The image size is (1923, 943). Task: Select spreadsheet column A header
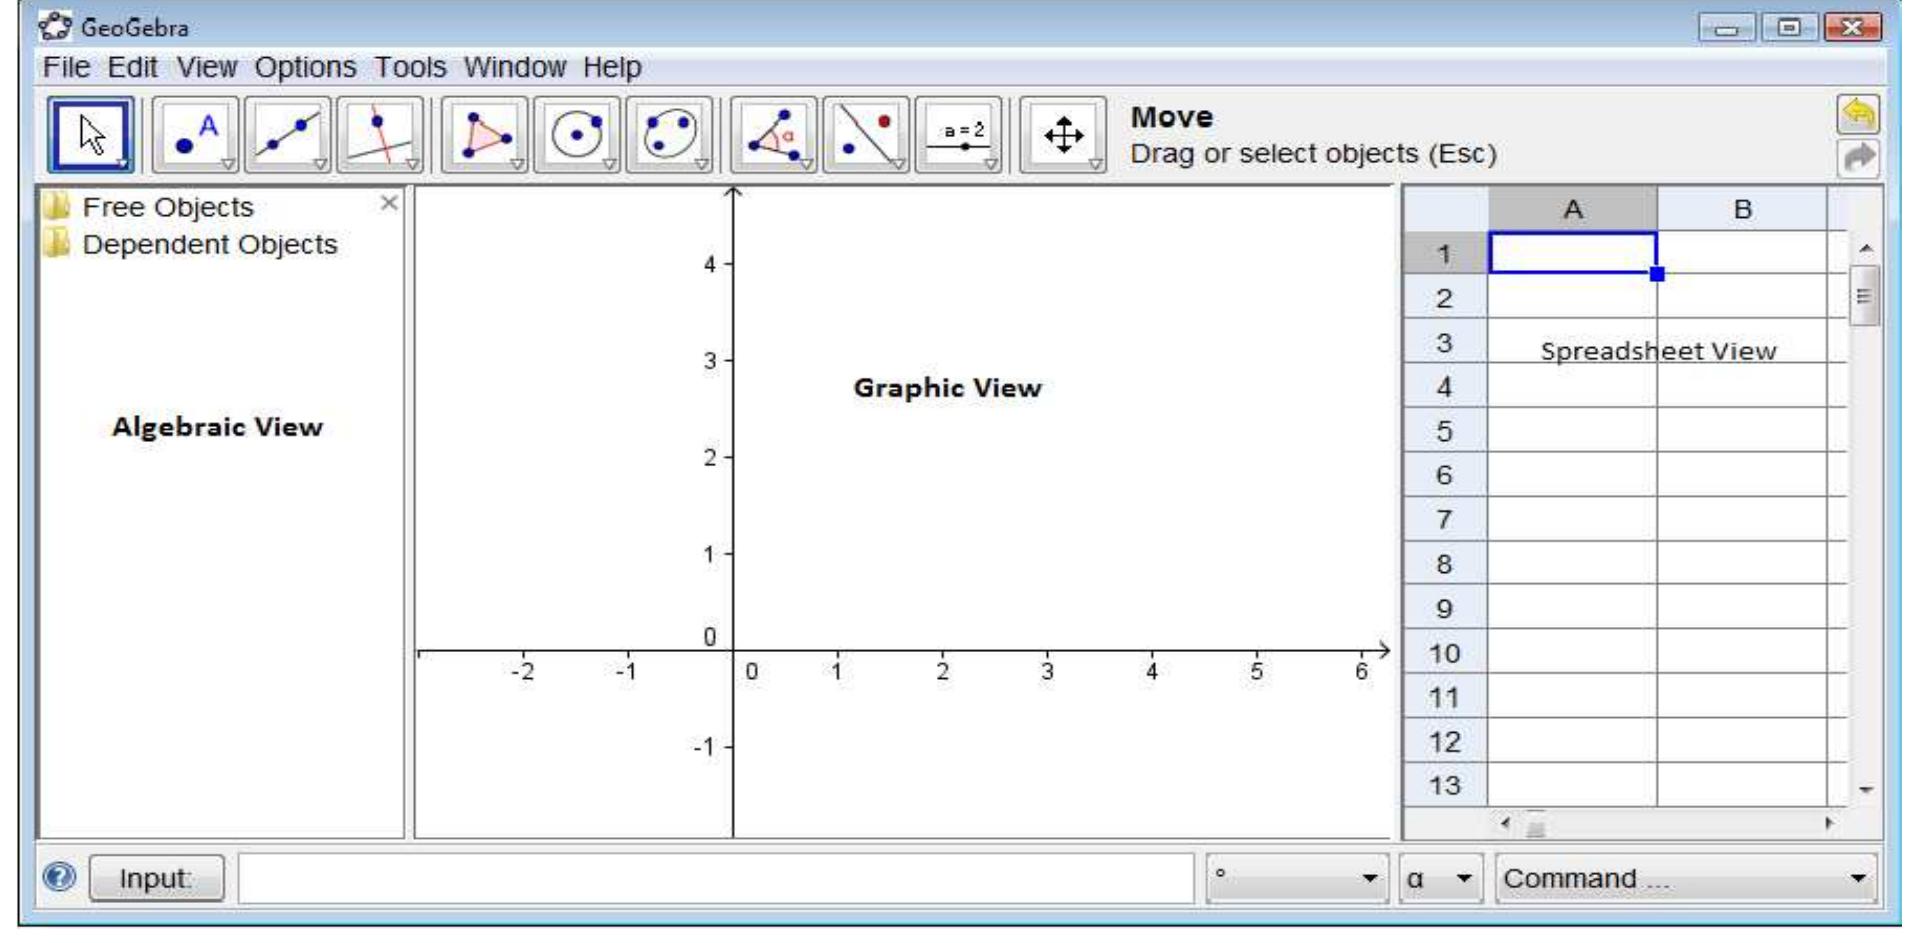(x=1572, y=209)
